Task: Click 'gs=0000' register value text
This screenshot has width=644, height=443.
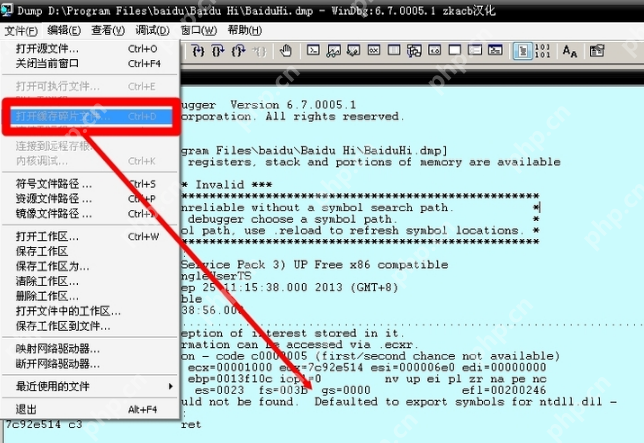Action: click(x=346, y=390)
